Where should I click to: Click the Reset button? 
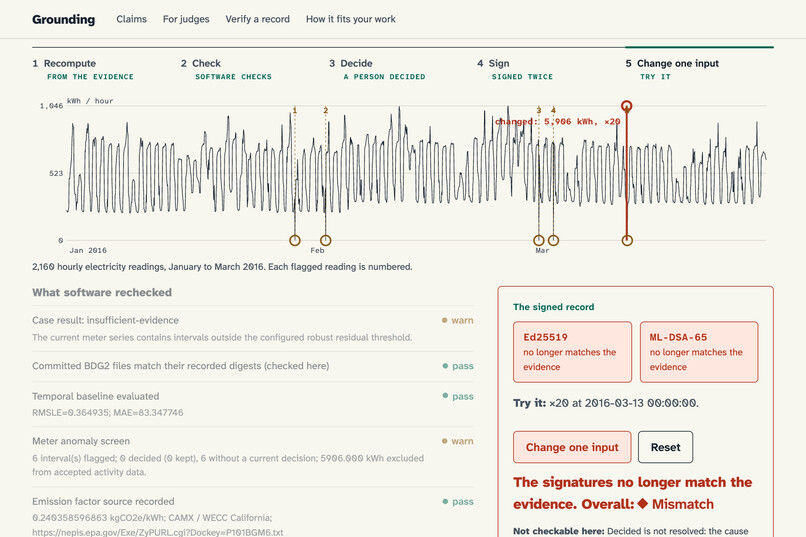coord(666,447)
